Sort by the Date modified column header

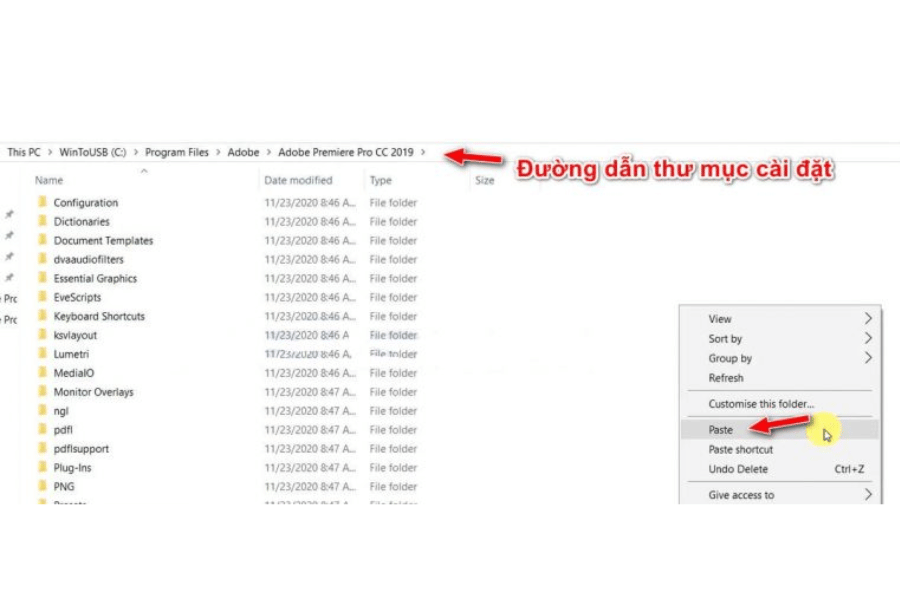298,181
